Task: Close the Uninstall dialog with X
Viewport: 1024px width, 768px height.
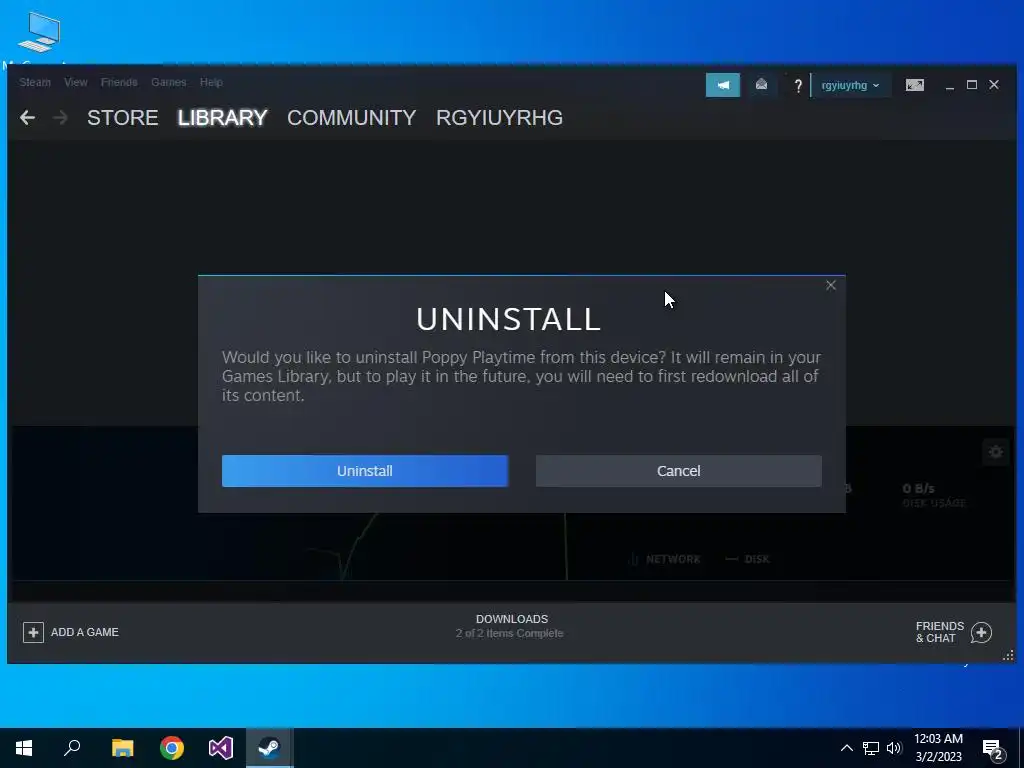Action: 831,285
